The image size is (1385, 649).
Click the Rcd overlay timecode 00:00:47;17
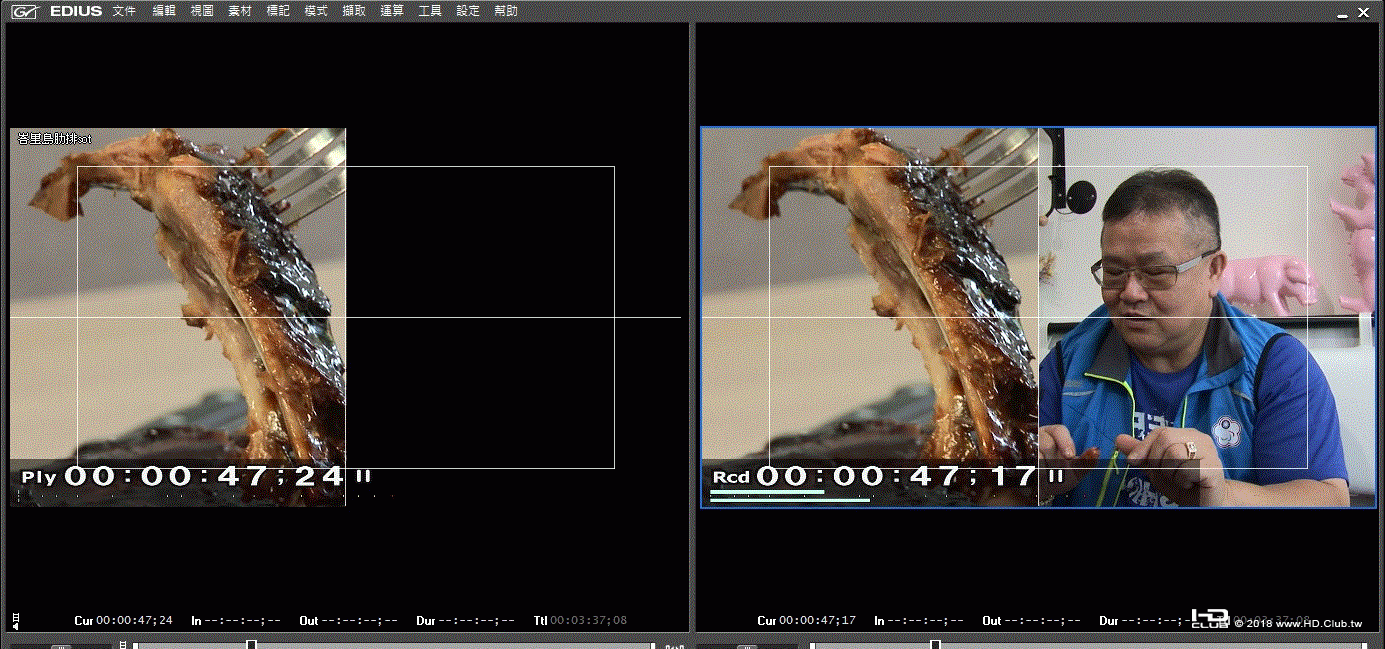pos(897,476)
